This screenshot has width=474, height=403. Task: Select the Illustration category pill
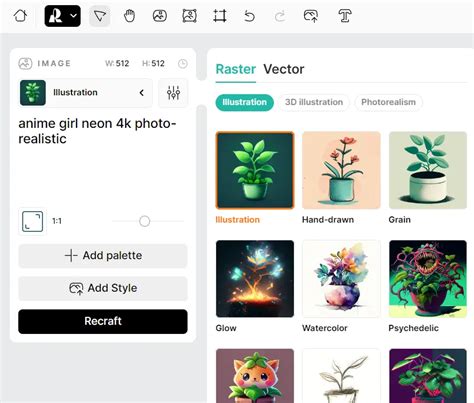click(244, 102)
